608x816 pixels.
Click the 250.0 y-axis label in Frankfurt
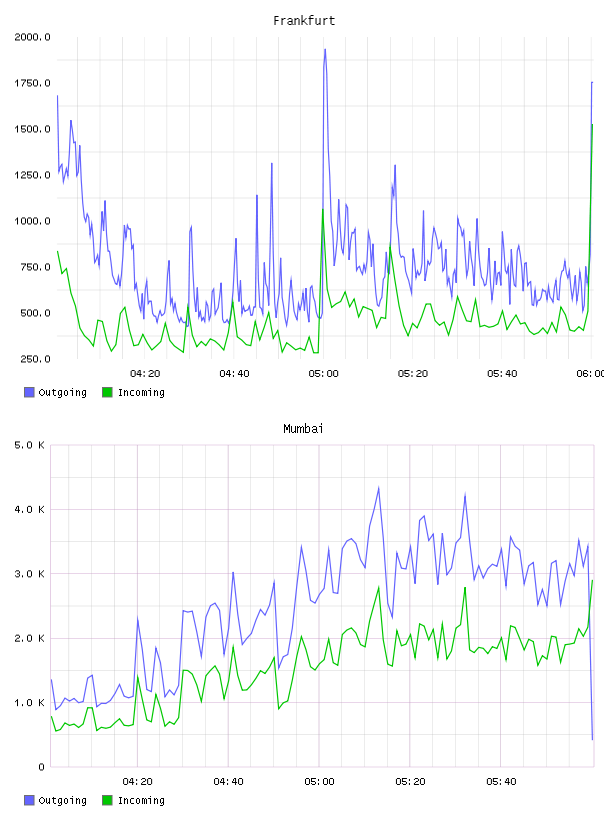35,359
